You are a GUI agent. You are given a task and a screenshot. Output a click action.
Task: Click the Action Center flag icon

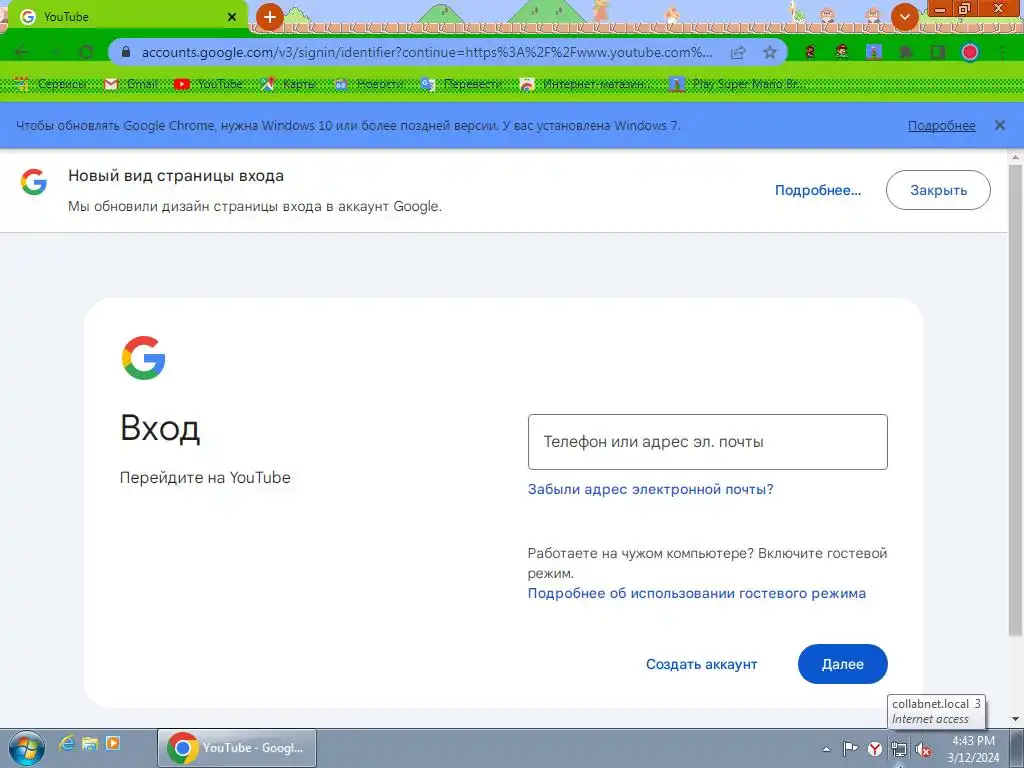850,749
